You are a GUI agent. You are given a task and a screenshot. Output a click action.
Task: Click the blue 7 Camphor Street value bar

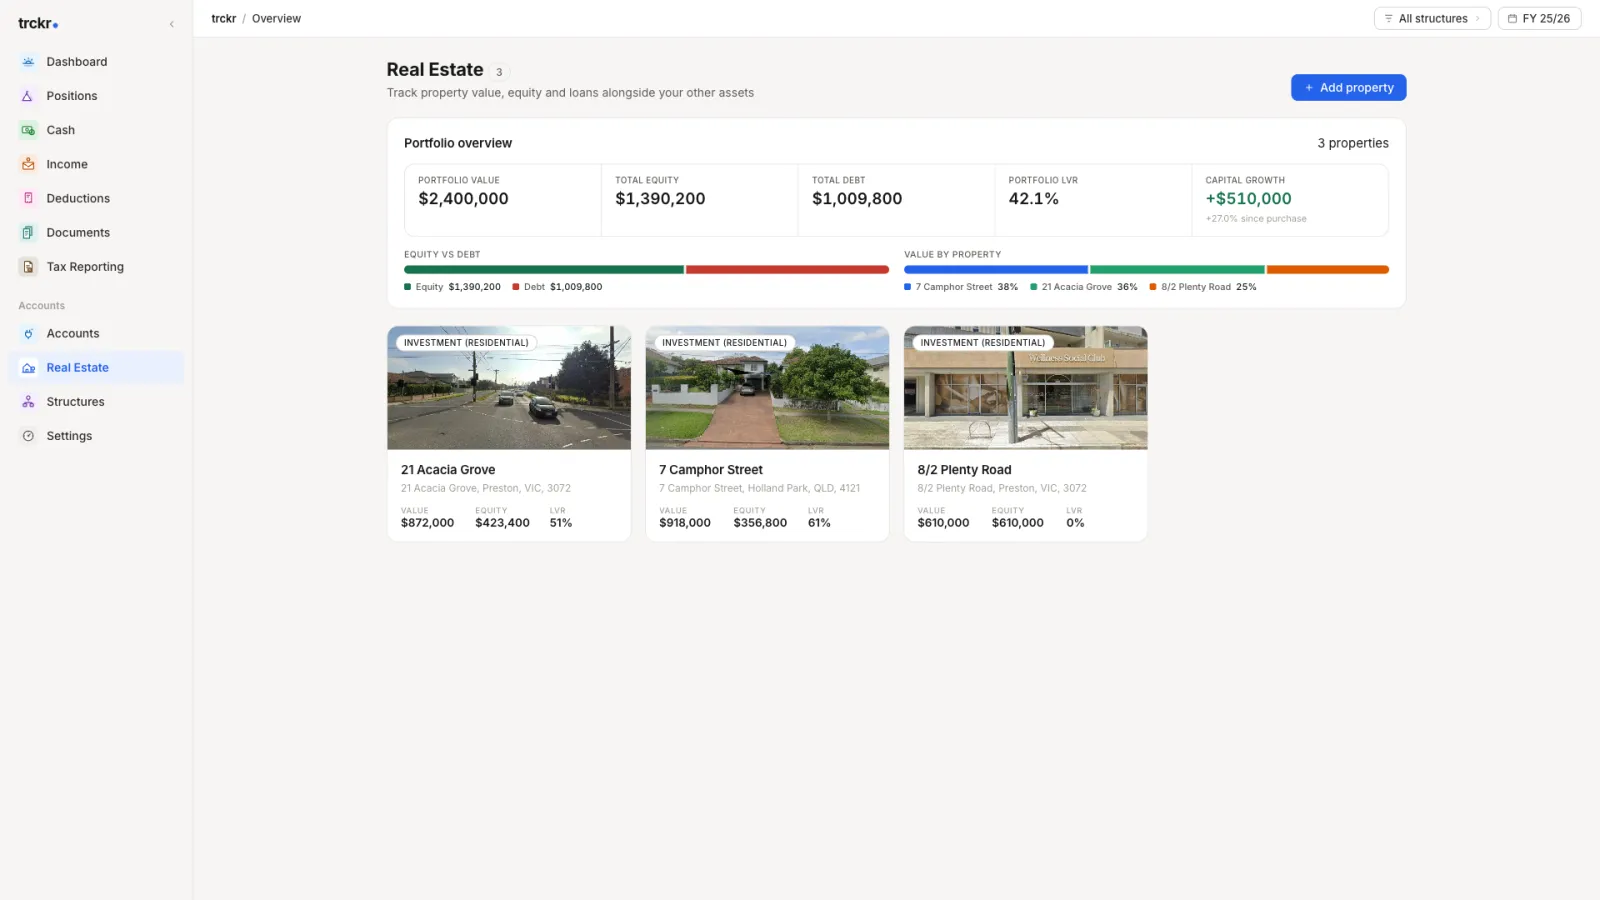pos(996,270)
